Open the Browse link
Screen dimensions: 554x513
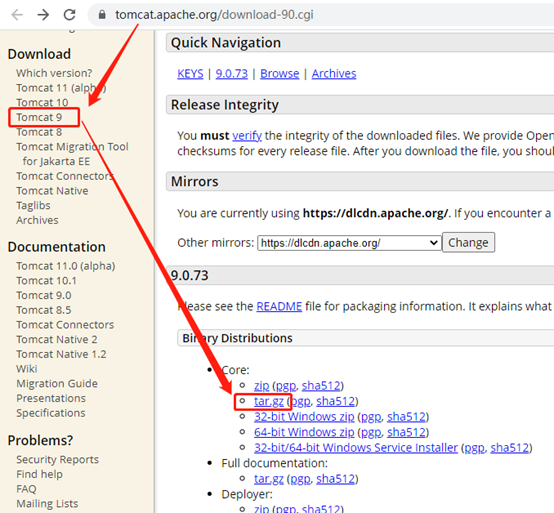[279, 73]
